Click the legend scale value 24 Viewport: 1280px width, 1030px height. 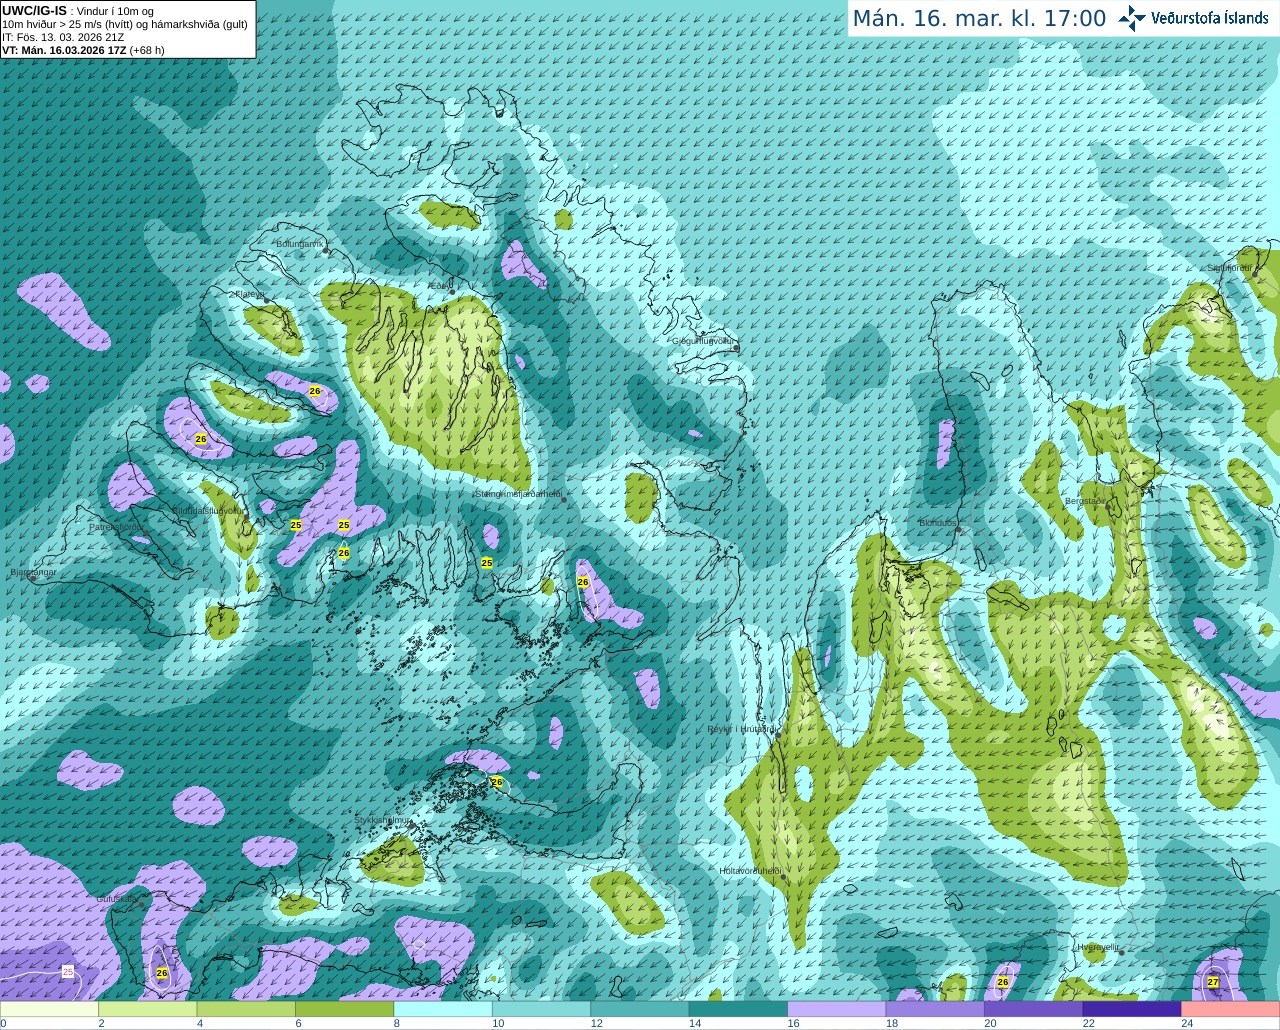[x=1187, y=1023]
